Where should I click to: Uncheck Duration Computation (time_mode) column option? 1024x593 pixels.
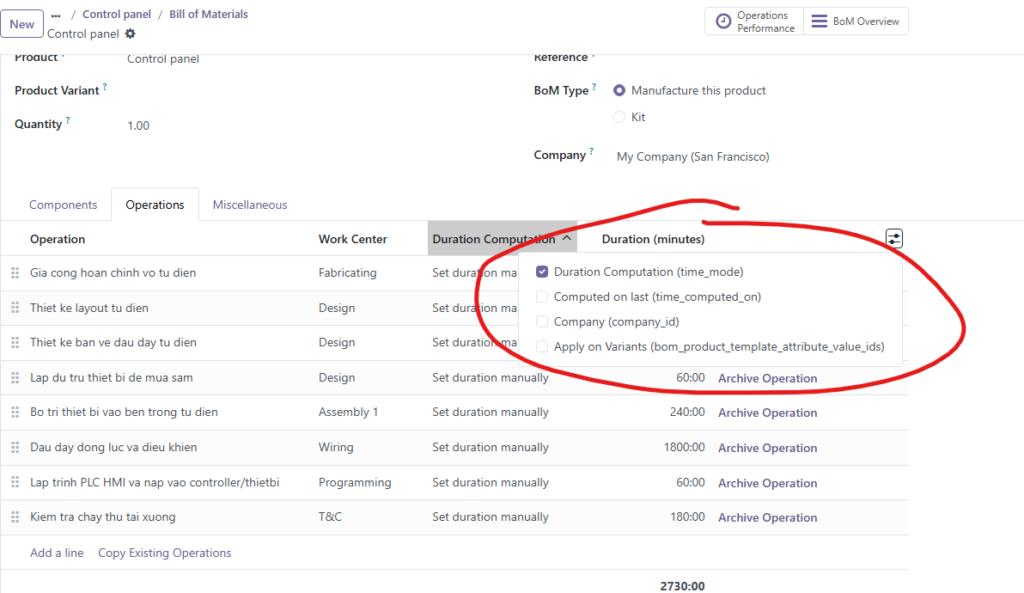(542, 272)
